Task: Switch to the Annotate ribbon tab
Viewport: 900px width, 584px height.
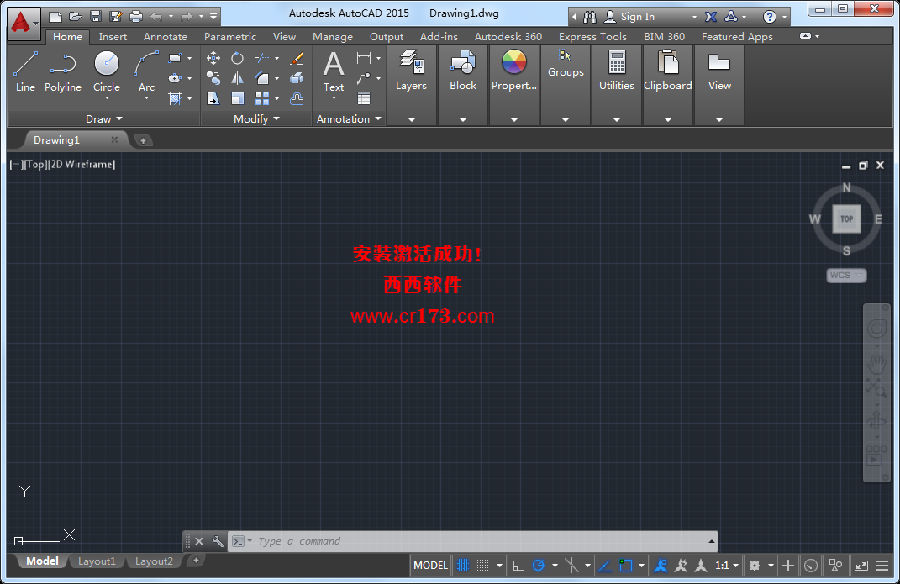Action: [165, 36]
